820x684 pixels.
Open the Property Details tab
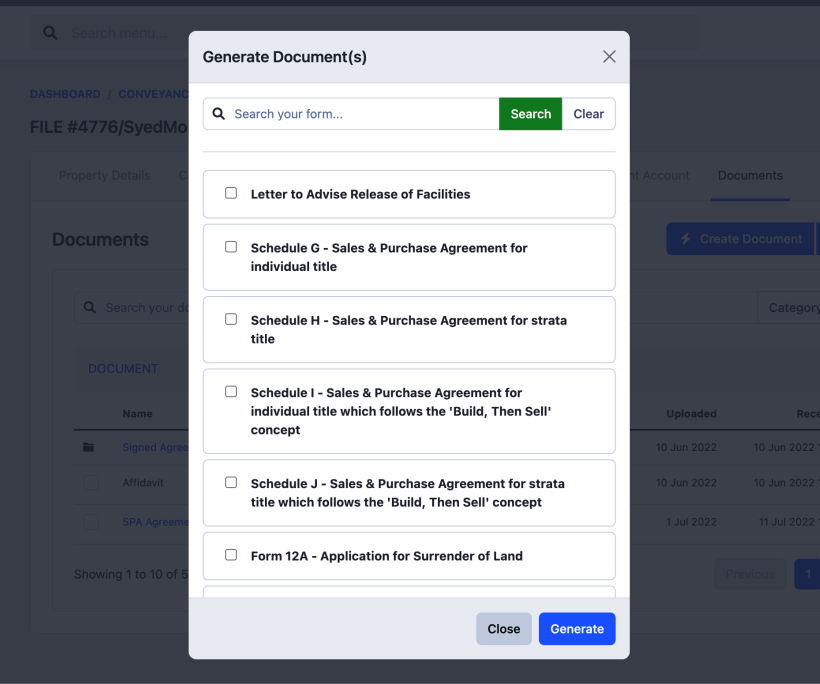click(105, 175)
